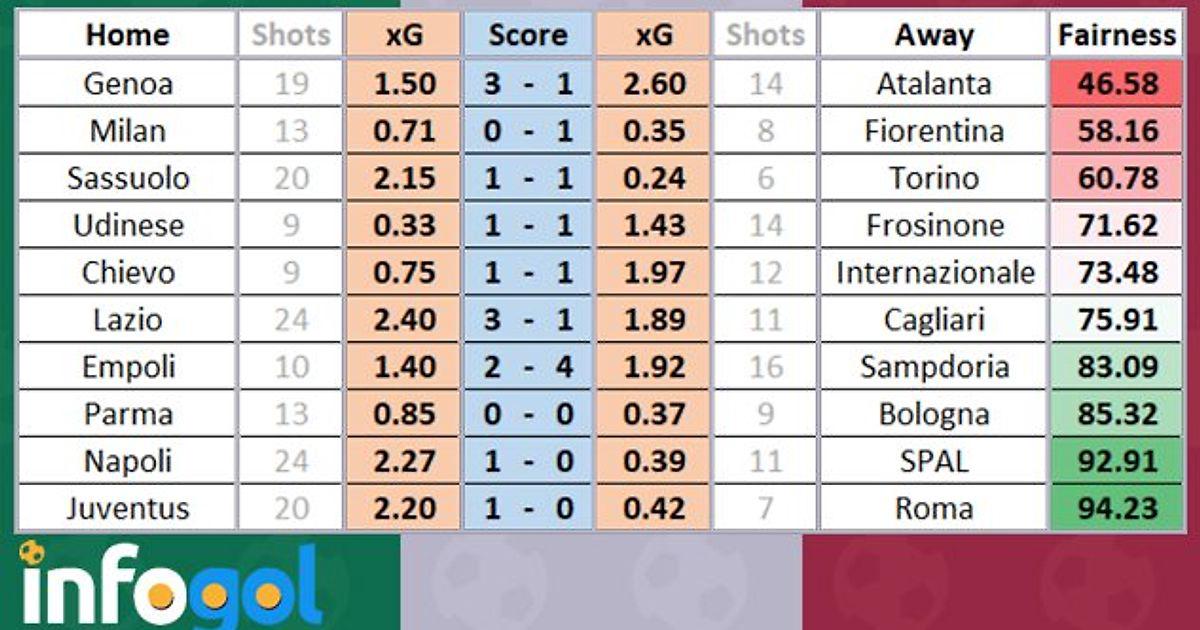Click the 75.91 fairness value for Cagliari

[x=1117, y=320]
